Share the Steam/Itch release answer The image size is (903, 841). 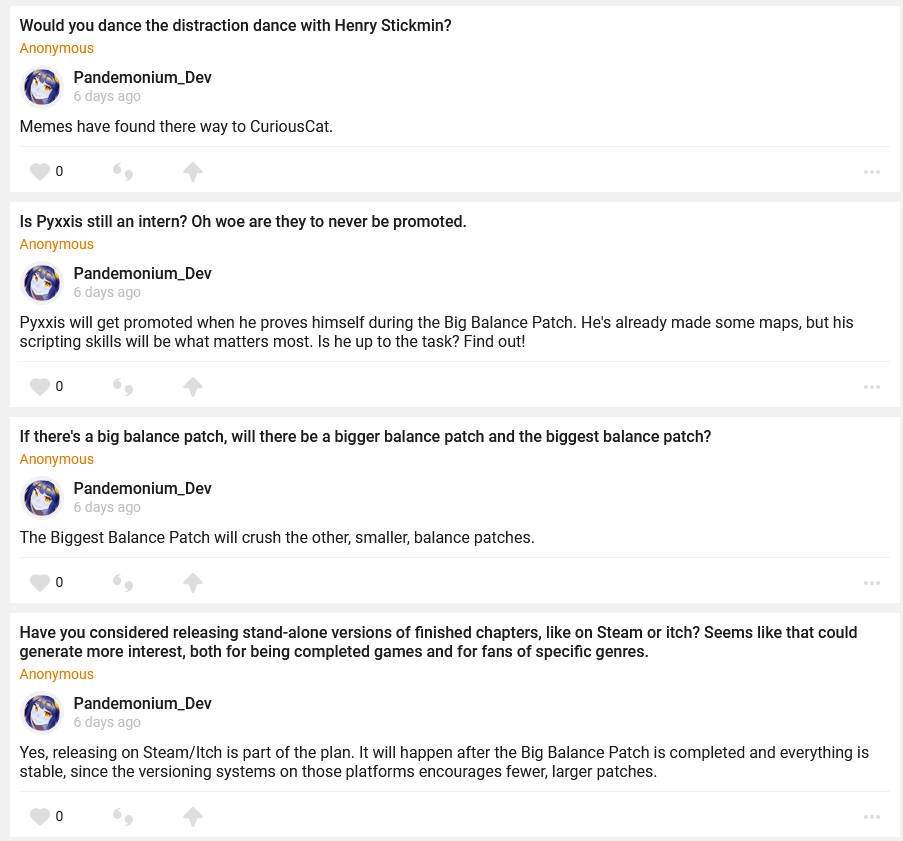tap(193, 817)
